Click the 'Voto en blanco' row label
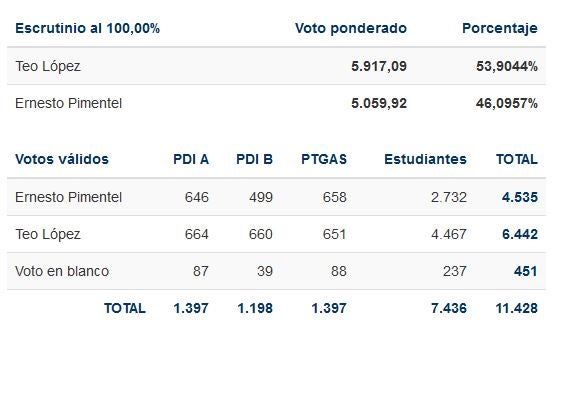Viewport: 564px width, 399px height. pyautogui.click(x=62, y=271)
